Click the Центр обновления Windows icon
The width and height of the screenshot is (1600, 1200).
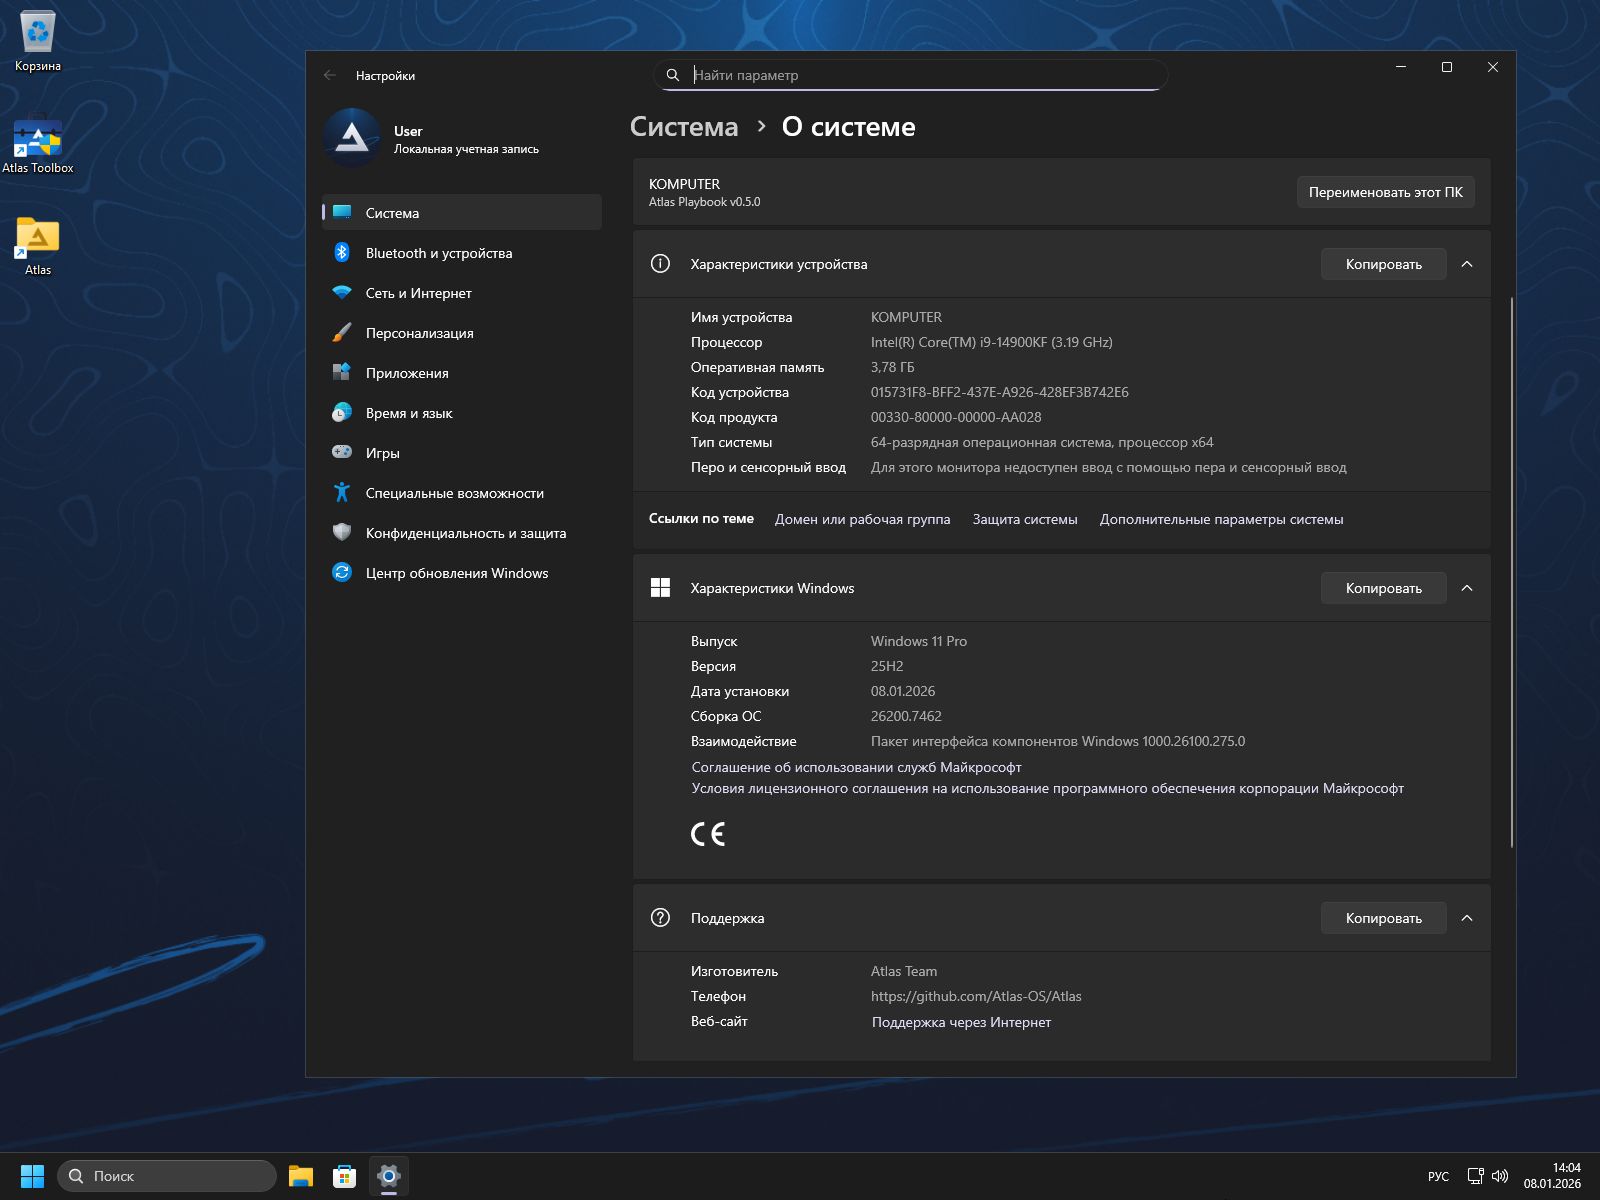342,573
